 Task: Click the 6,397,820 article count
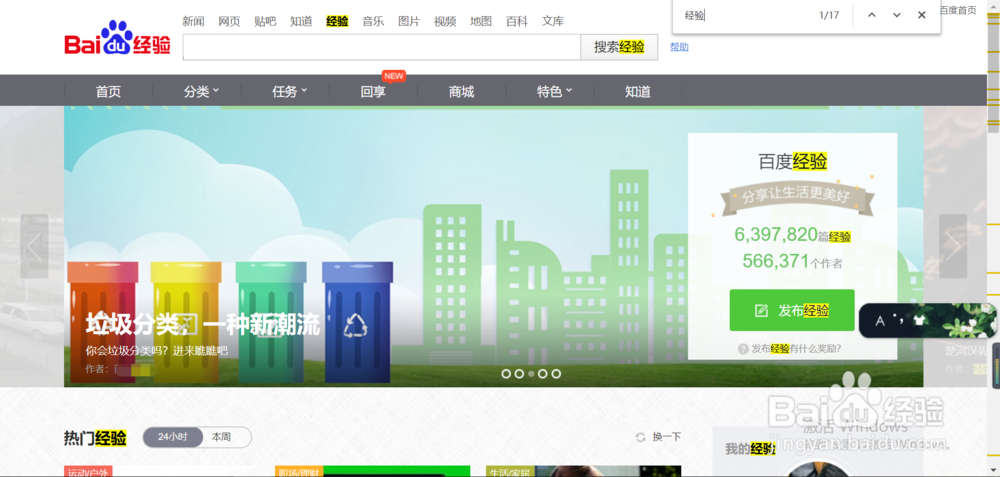coord(776,235)
